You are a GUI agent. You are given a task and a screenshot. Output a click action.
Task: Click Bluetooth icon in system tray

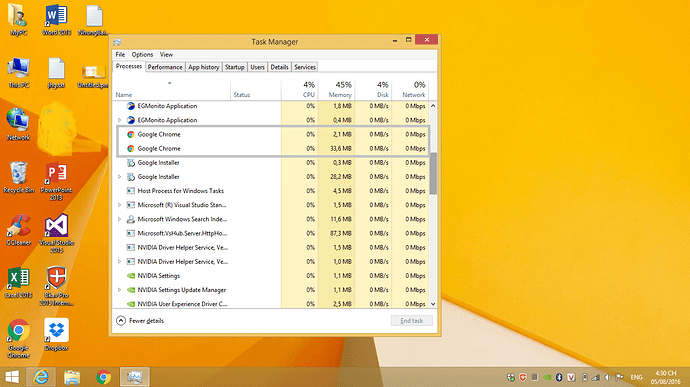pyautogui.click(x=559, y=377)
